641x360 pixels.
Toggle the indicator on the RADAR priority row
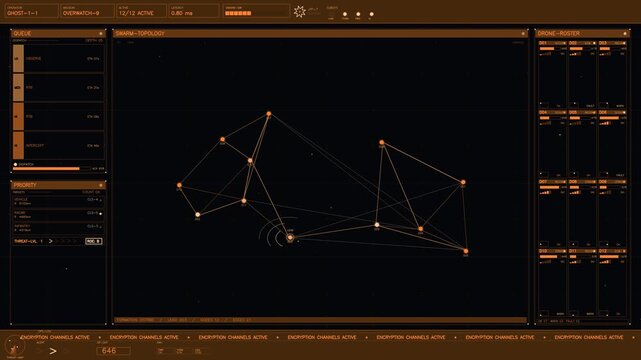101,214
